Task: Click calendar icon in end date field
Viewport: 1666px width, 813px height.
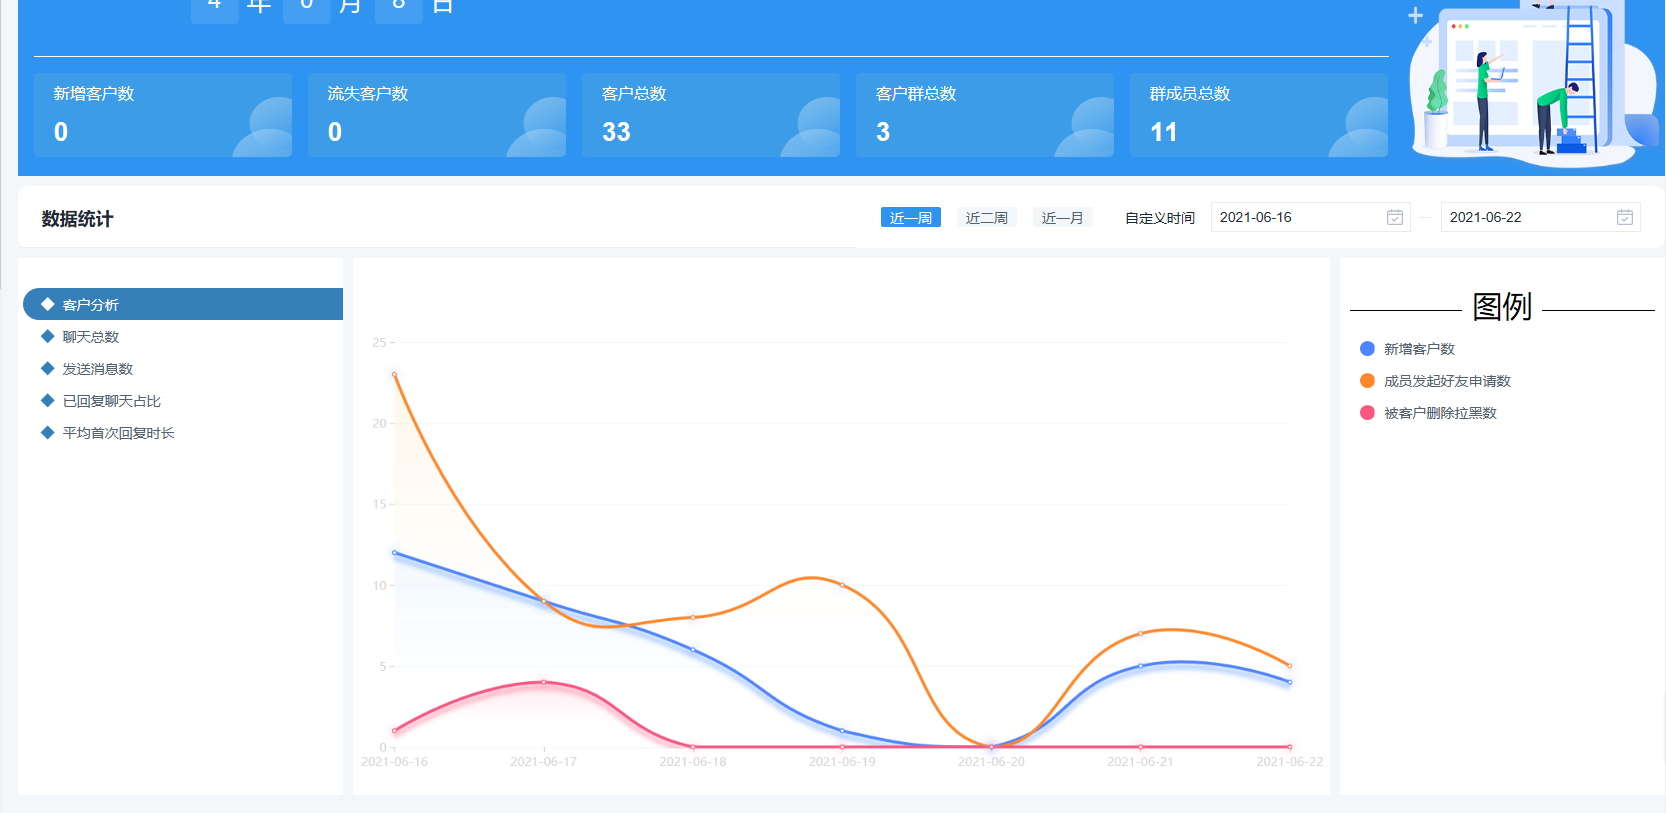Action: (x=1624, y=217)
